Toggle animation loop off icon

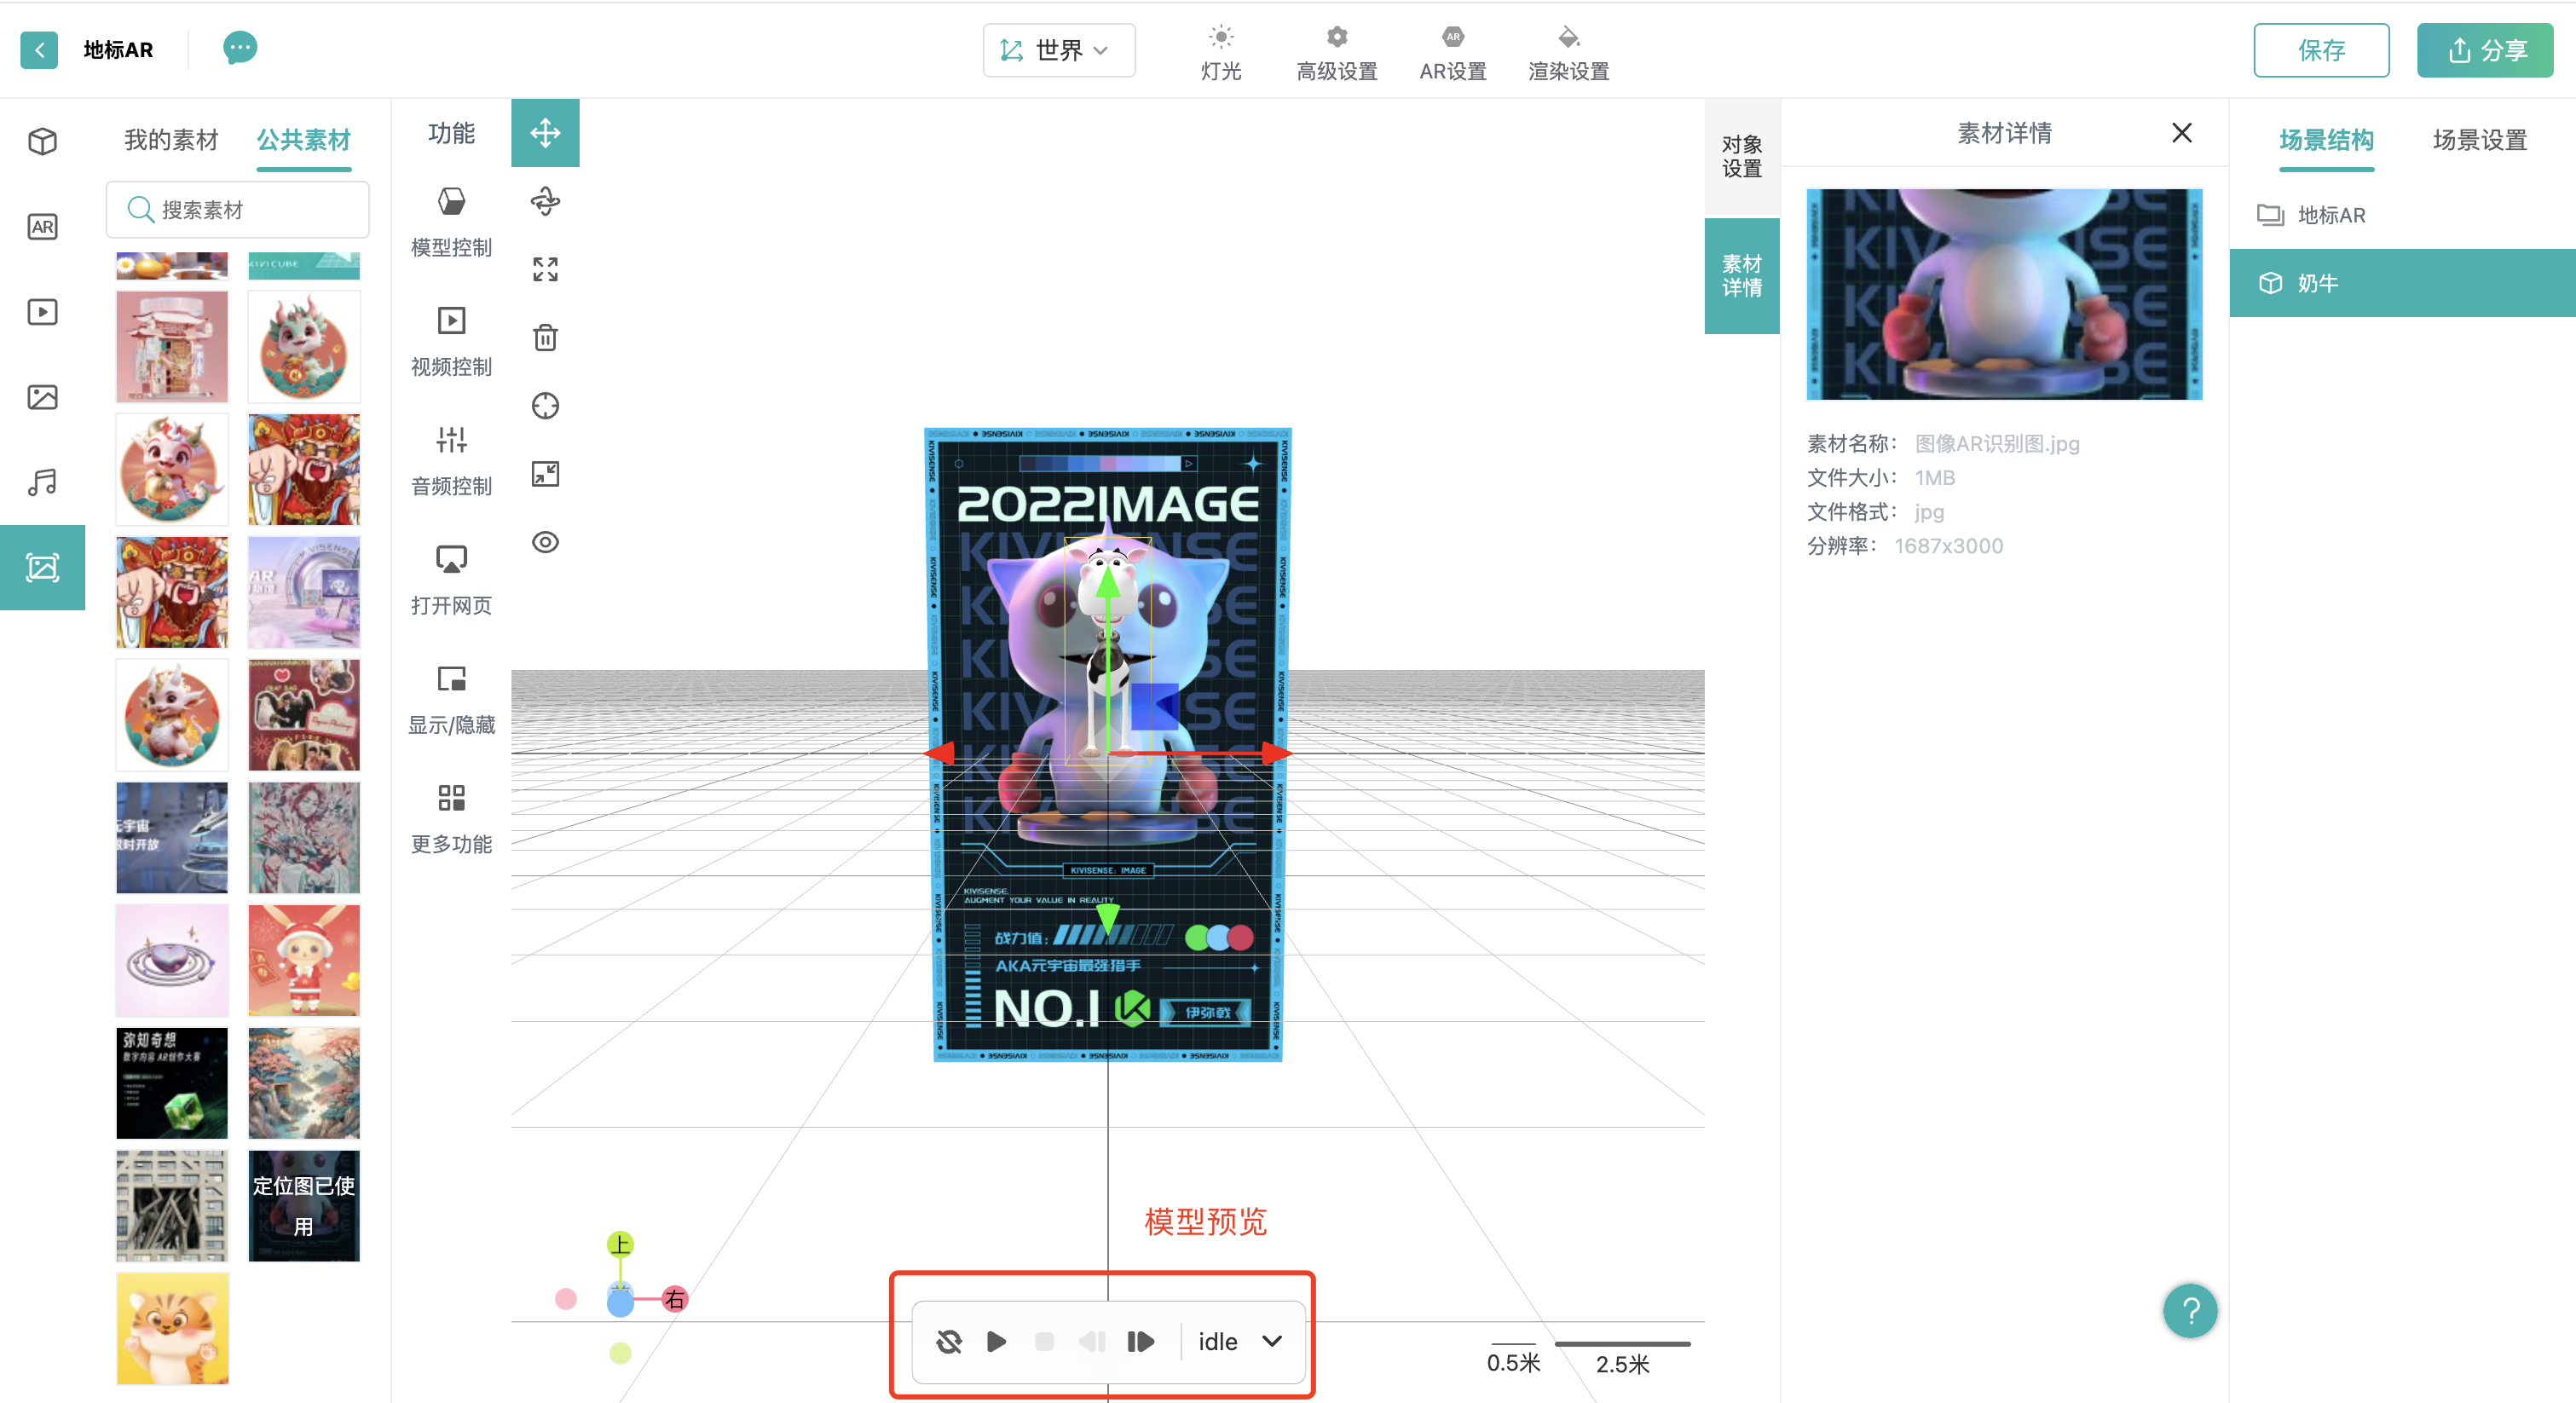click(x=948, y=1341)
